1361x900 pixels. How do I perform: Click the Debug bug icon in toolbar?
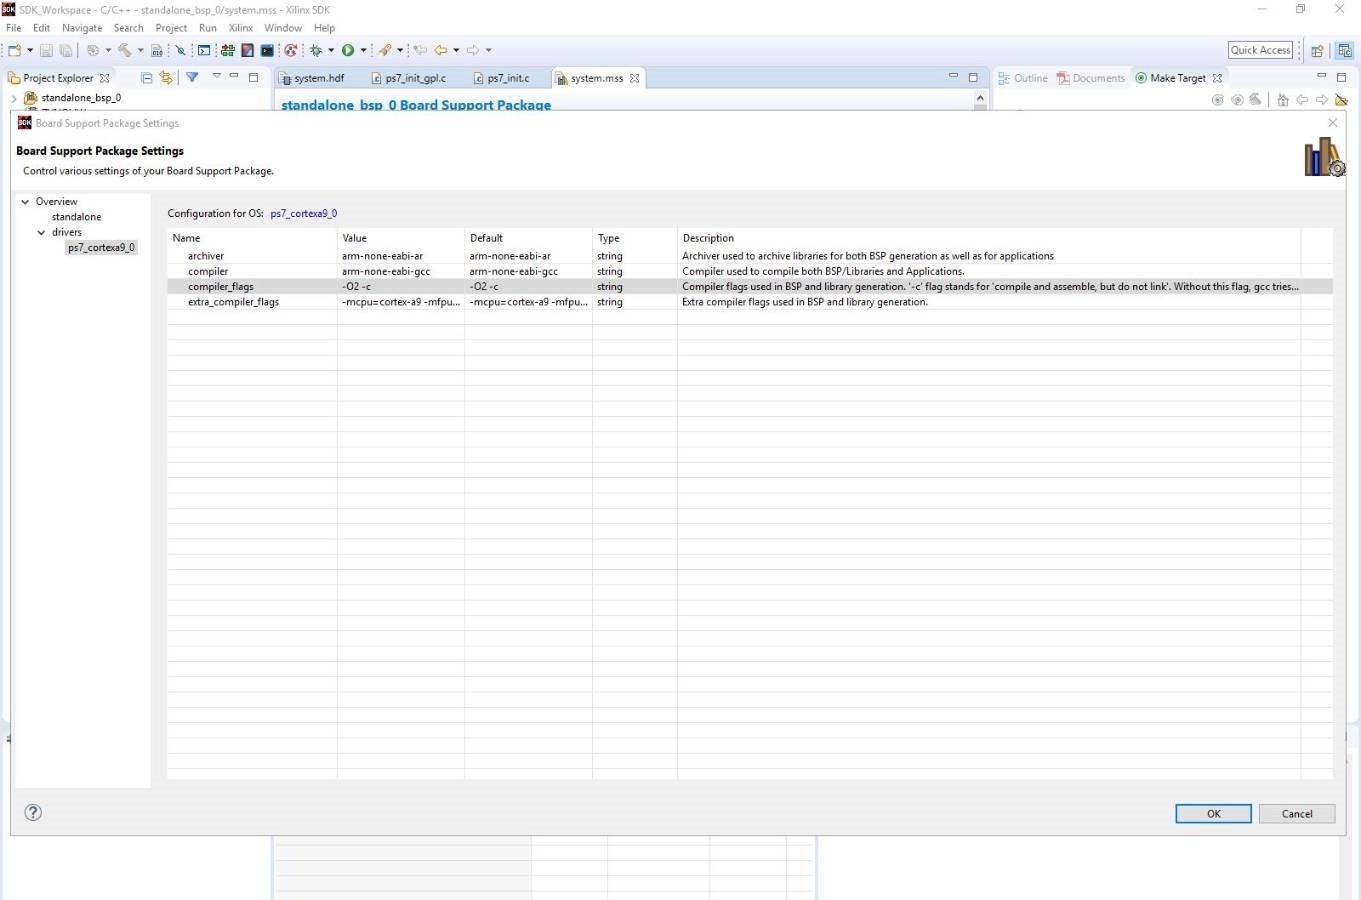316,50
